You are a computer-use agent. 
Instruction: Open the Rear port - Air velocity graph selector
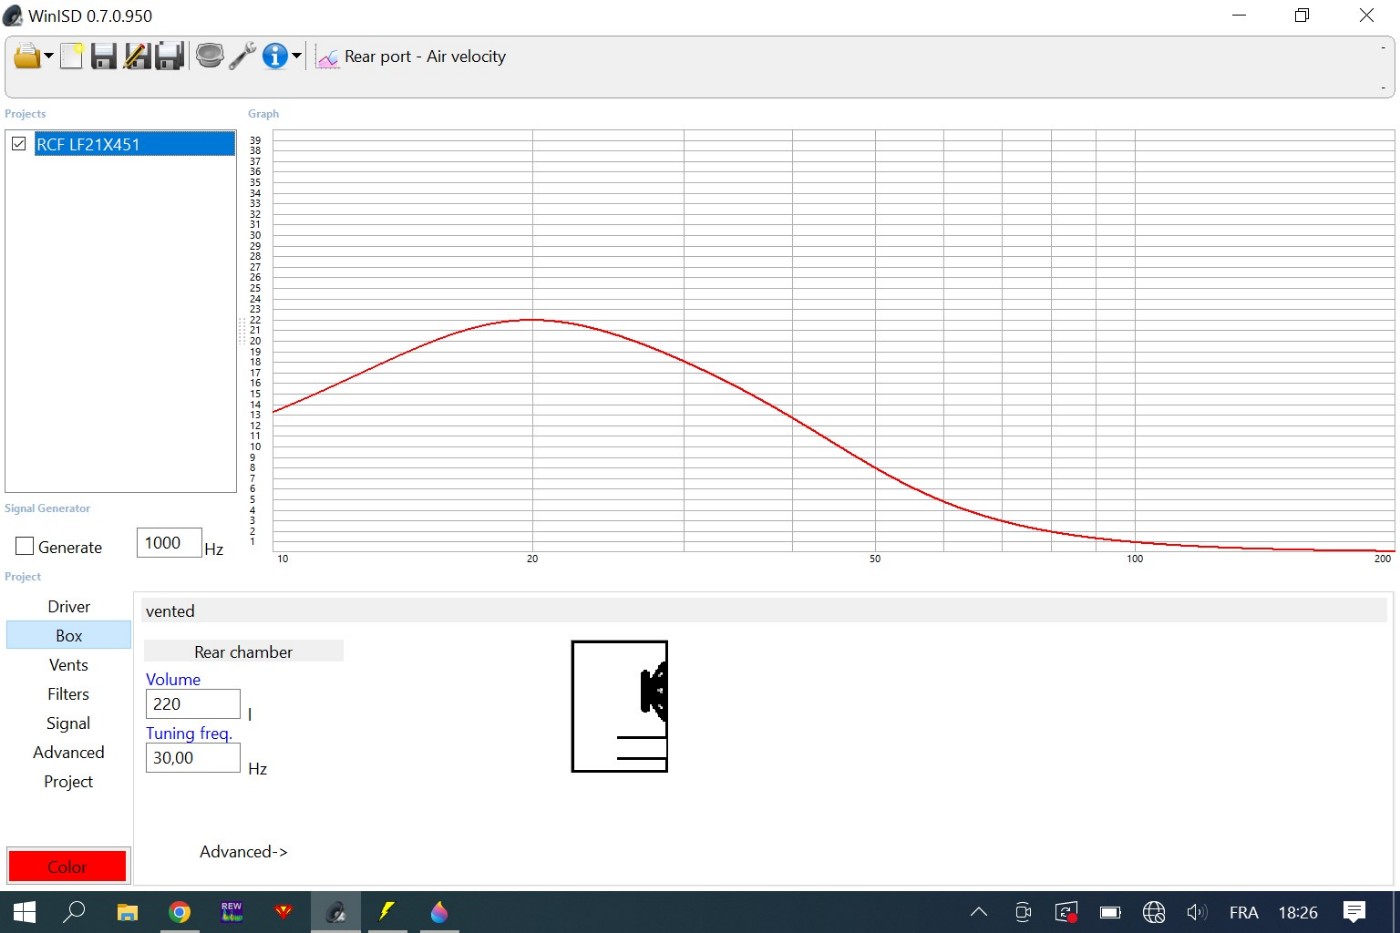[x=412, y=57]
